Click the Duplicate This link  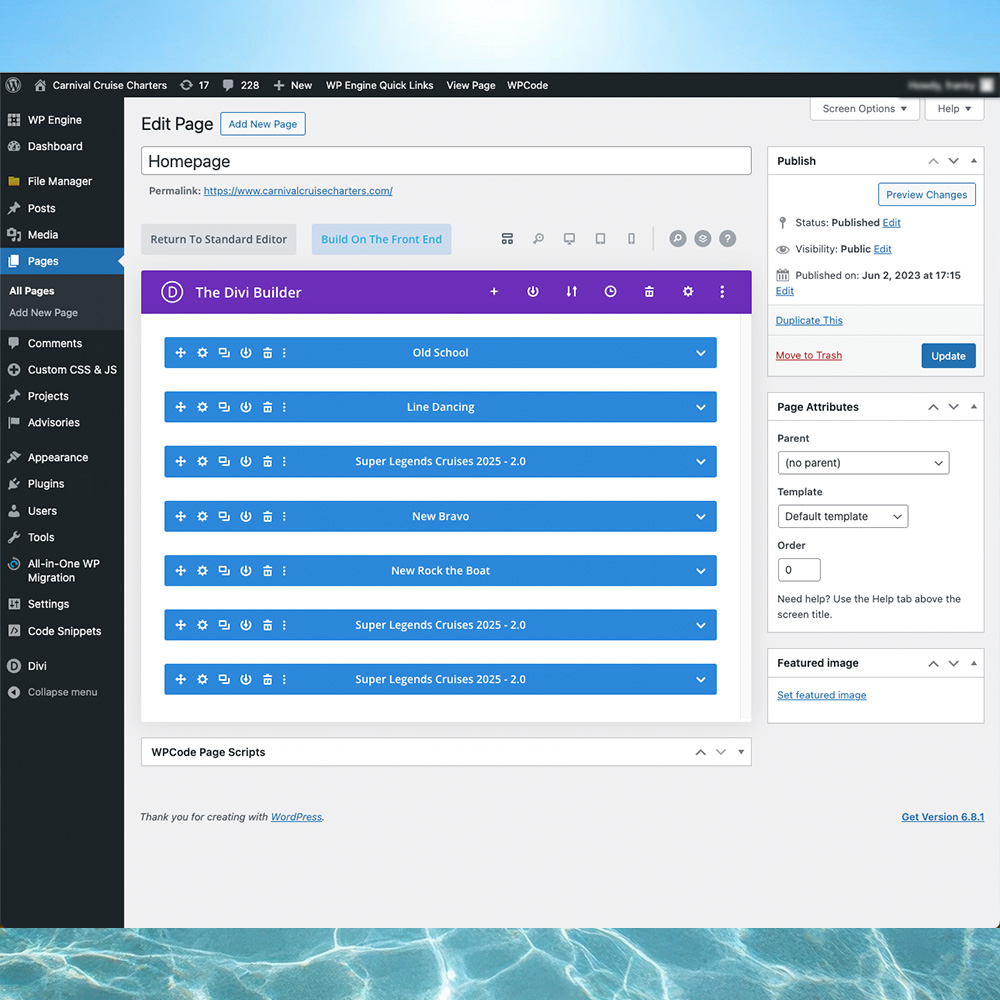point(809,320)
